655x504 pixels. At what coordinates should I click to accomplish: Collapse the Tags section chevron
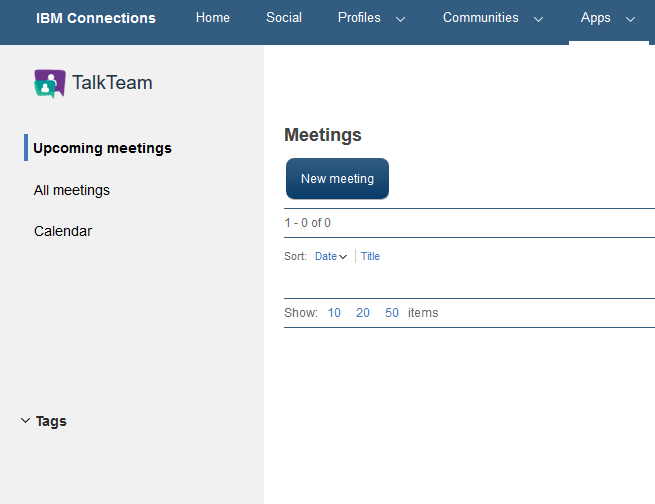coord(25,420)
